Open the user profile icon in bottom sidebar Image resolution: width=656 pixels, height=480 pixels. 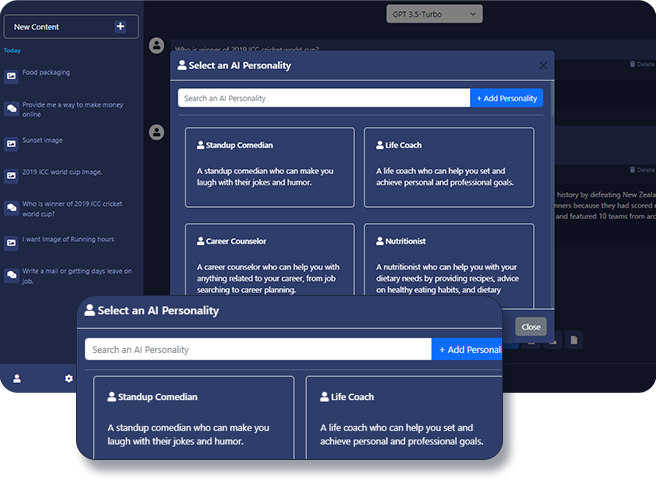point(17,379)
